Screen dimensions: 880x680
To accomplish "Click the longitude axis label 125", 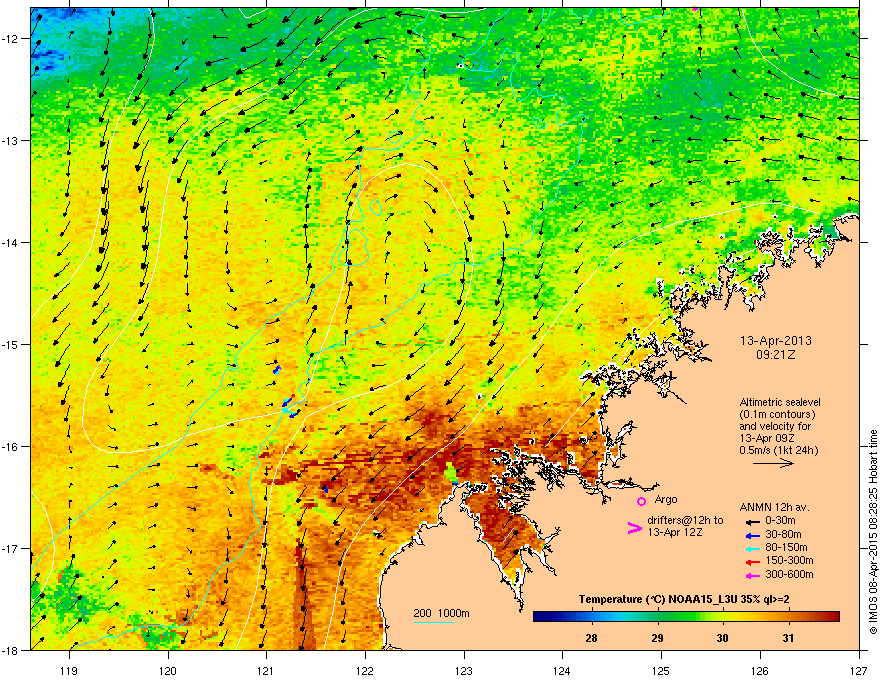I will 661,670.
